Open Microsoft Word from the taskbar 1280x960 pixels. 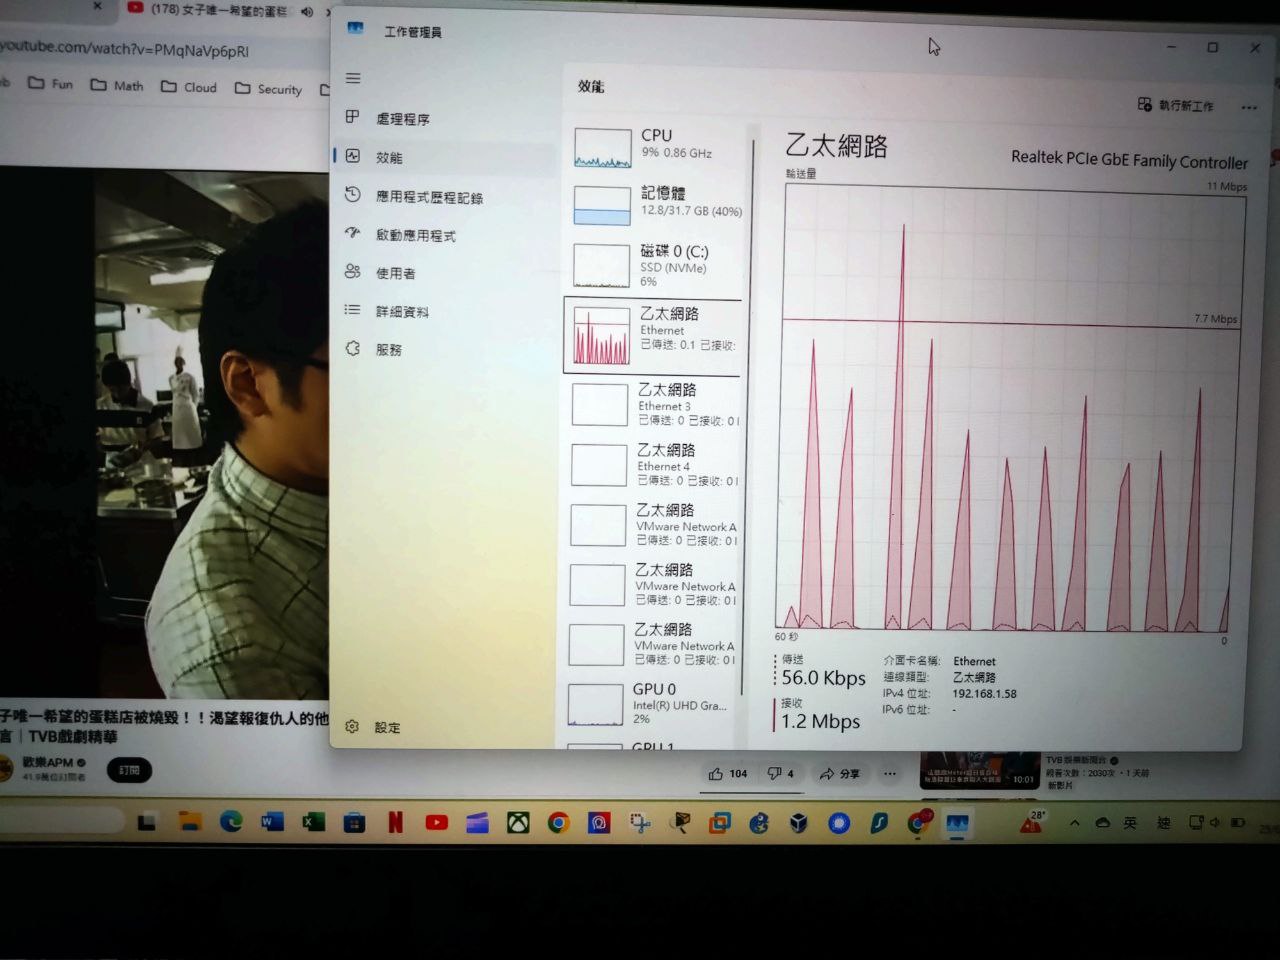[272, 822]
